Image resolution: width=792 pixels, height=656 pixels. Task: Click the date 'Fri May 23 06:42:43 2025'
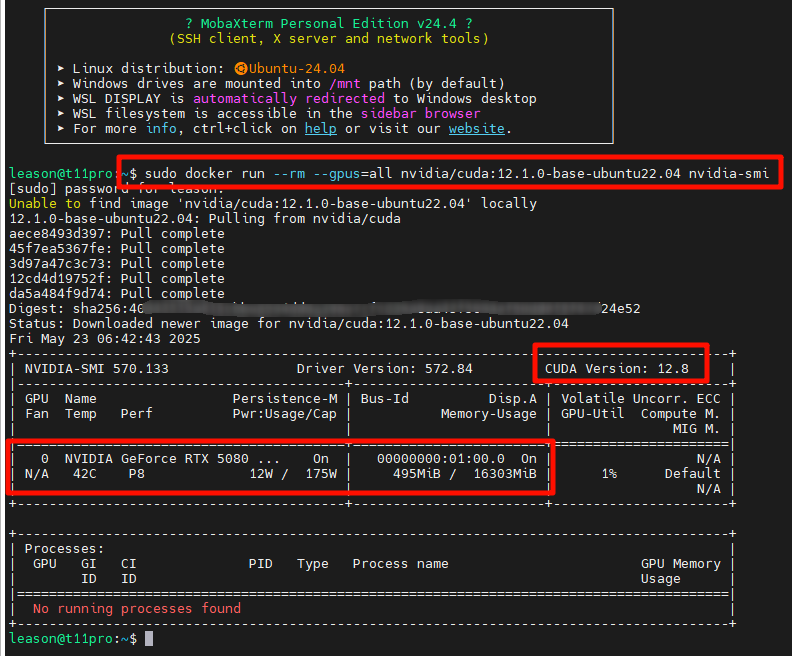pyautogui.click(x=105, y=339)
